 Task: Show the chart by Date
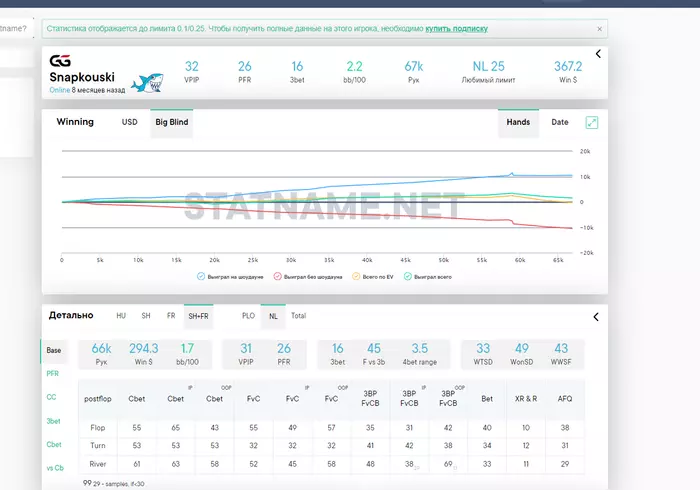560,122
